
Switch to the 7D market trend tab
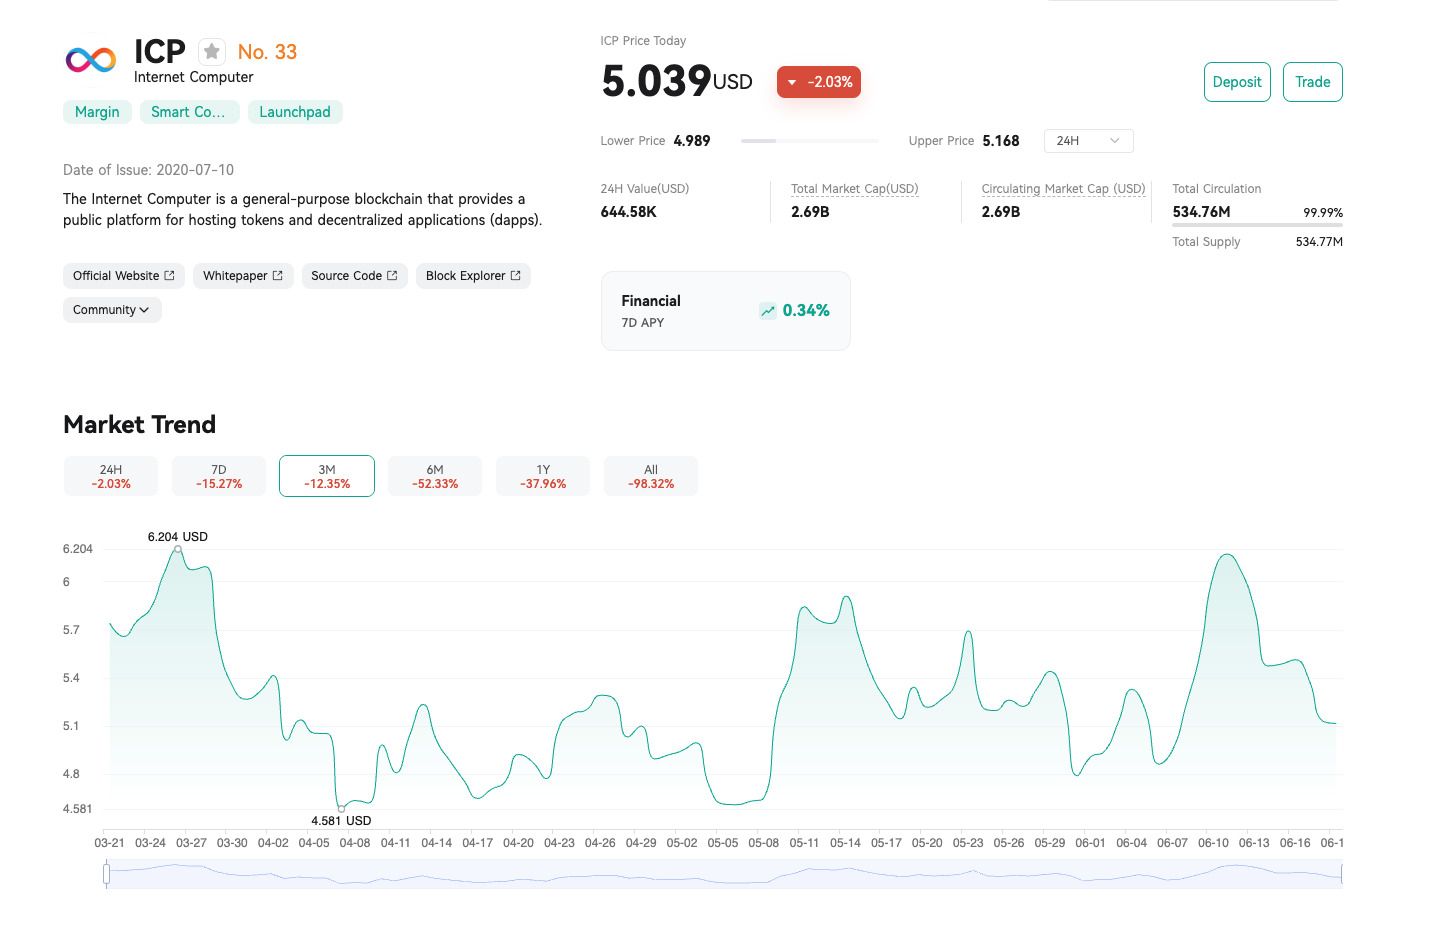pyautogui.click(x=219, y=476)
